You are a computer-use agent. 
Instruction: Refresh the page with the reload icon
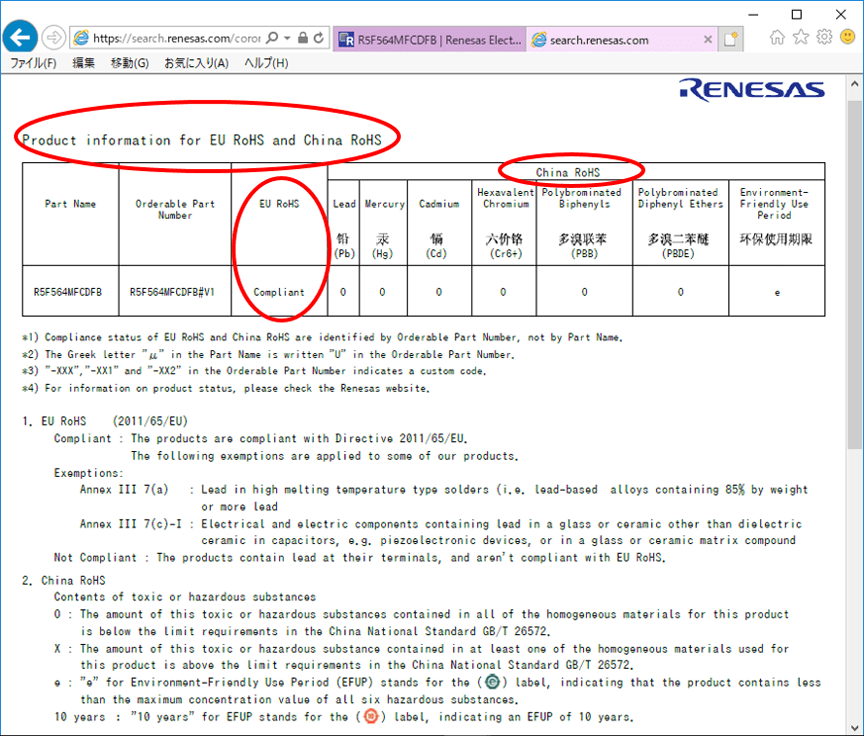319,39
